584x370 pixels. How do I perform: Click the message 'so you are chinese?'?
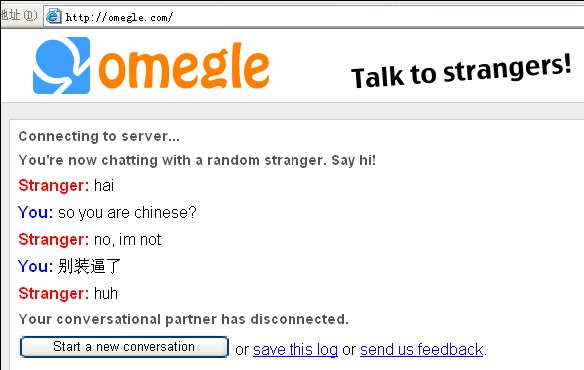tap(127, 213)
